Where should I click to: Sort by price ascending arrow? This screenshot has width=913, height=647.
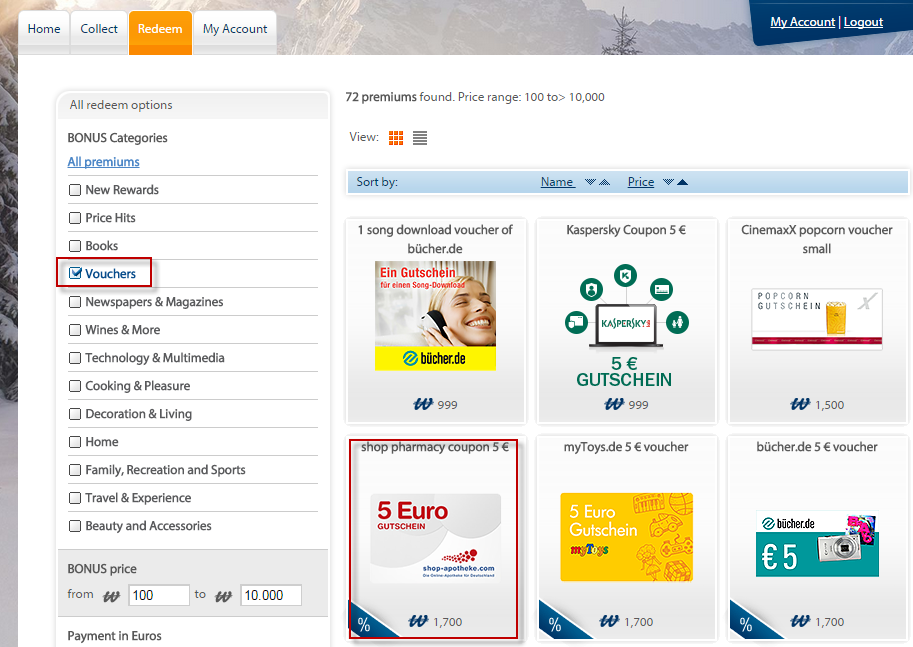click(x=682, y=182)
